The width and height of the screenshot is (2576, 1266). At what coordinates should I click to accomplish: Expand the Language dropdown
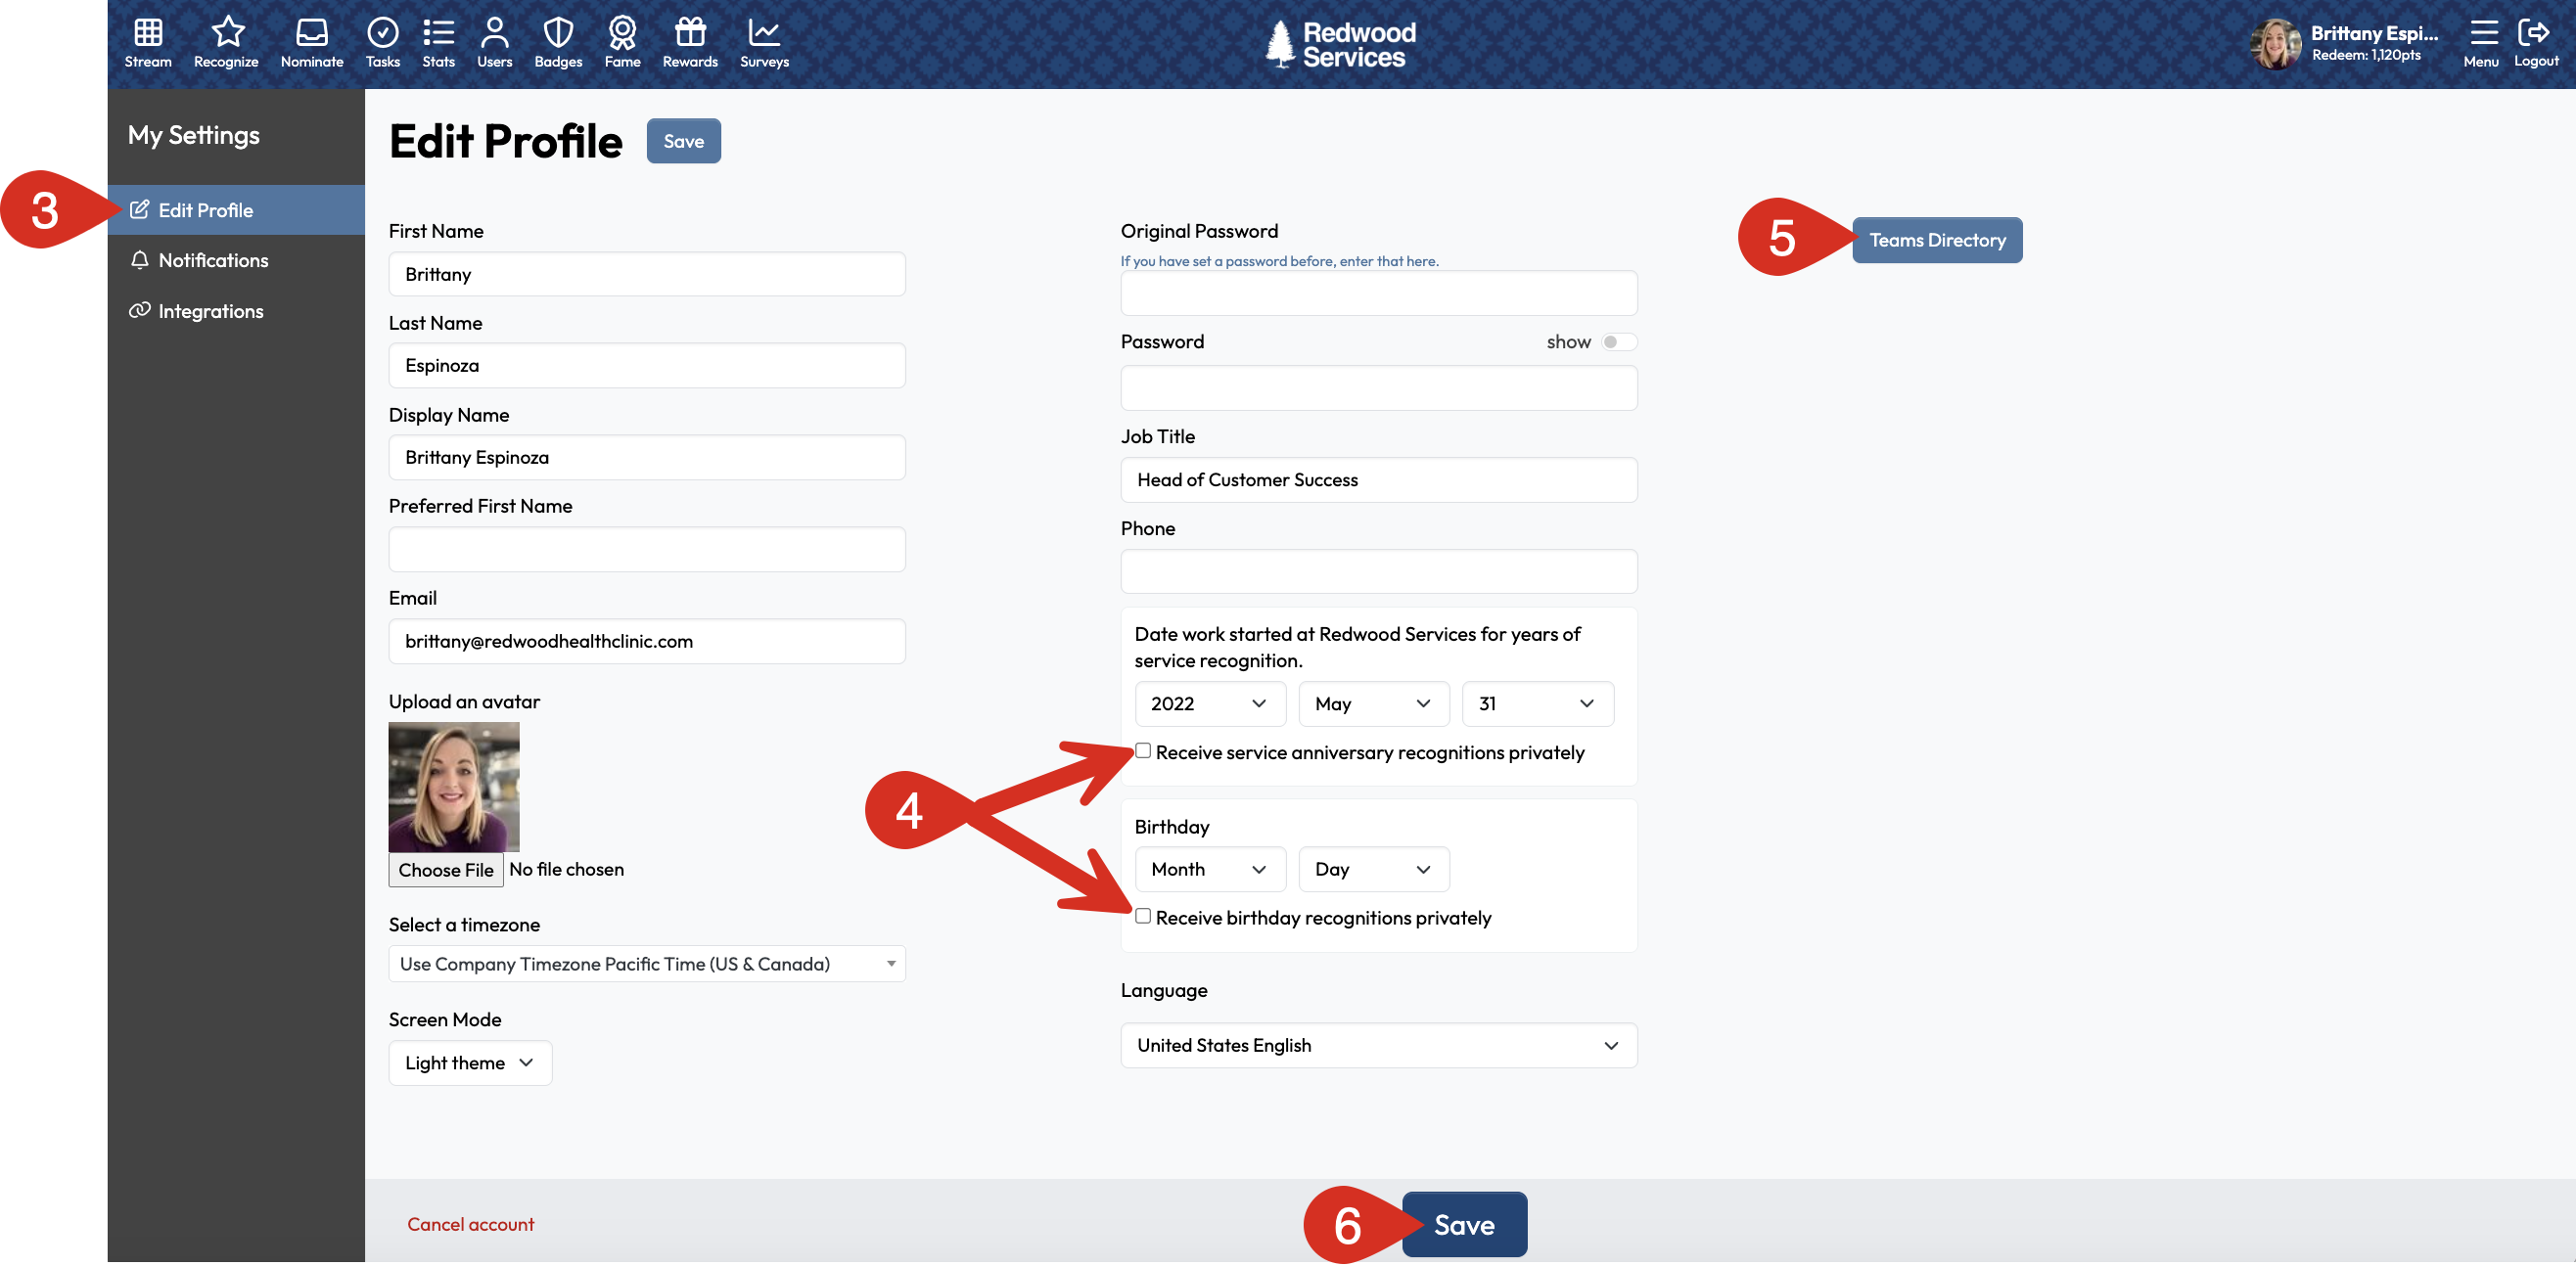tap(1378, 1045)
